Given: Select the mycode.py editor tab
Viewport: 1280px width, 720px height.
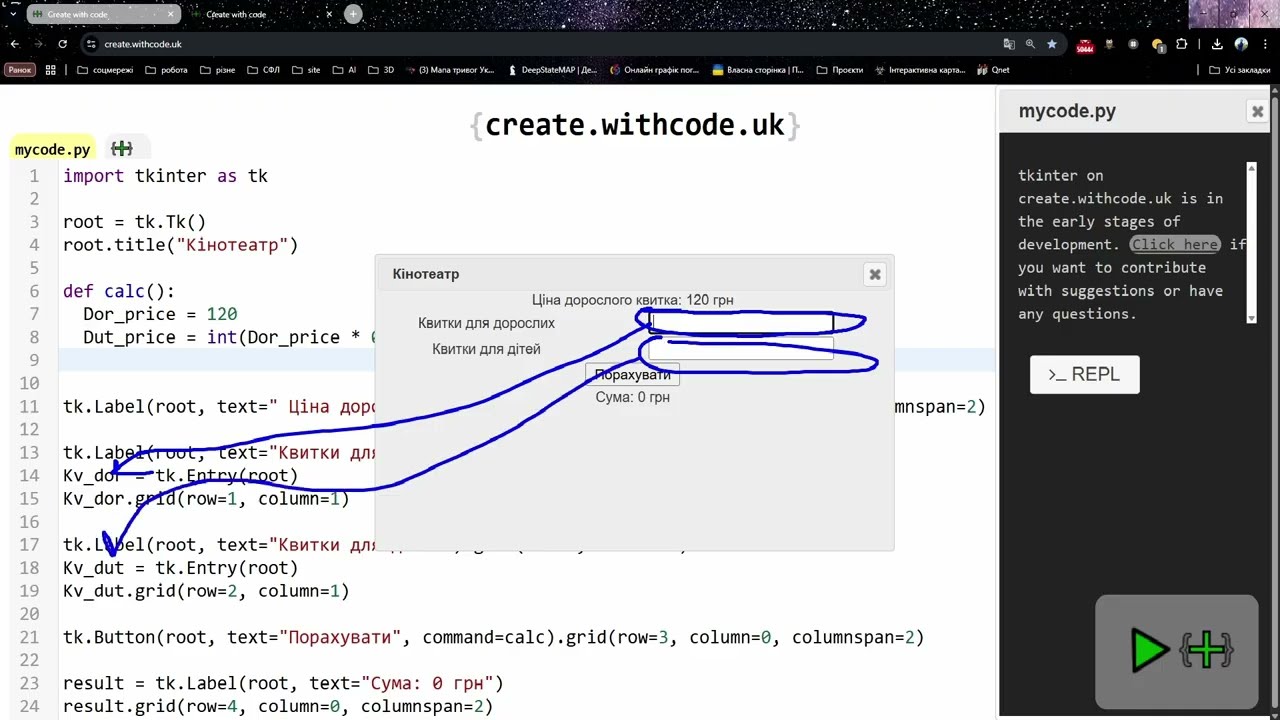Looking at the screenshot, I should tap(52, 149).
